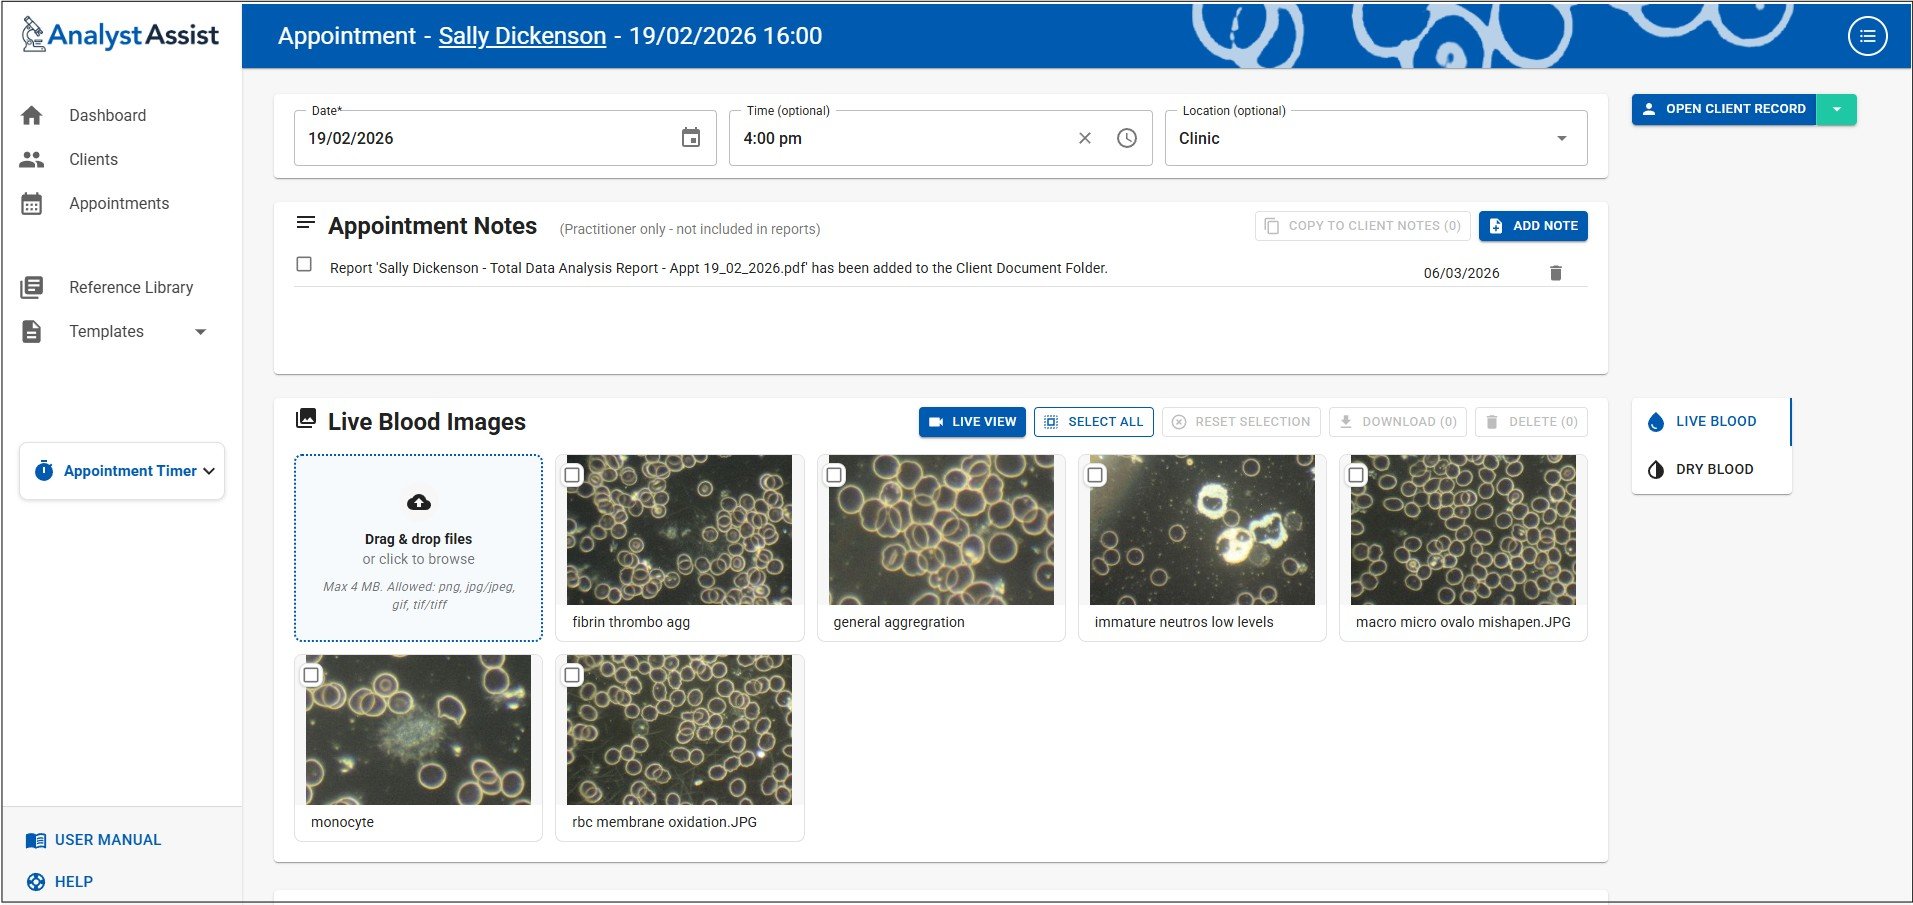Click the note date 06/03/2026

coord(1461,273)
